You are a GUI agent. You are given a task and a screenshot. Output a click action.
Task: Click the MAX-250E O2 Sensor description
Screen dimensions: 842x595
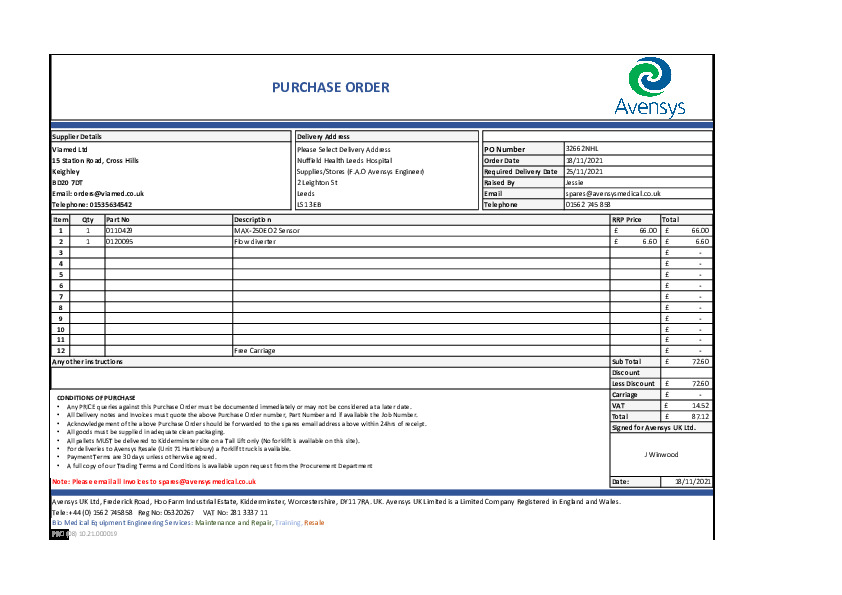pos(266,230)
